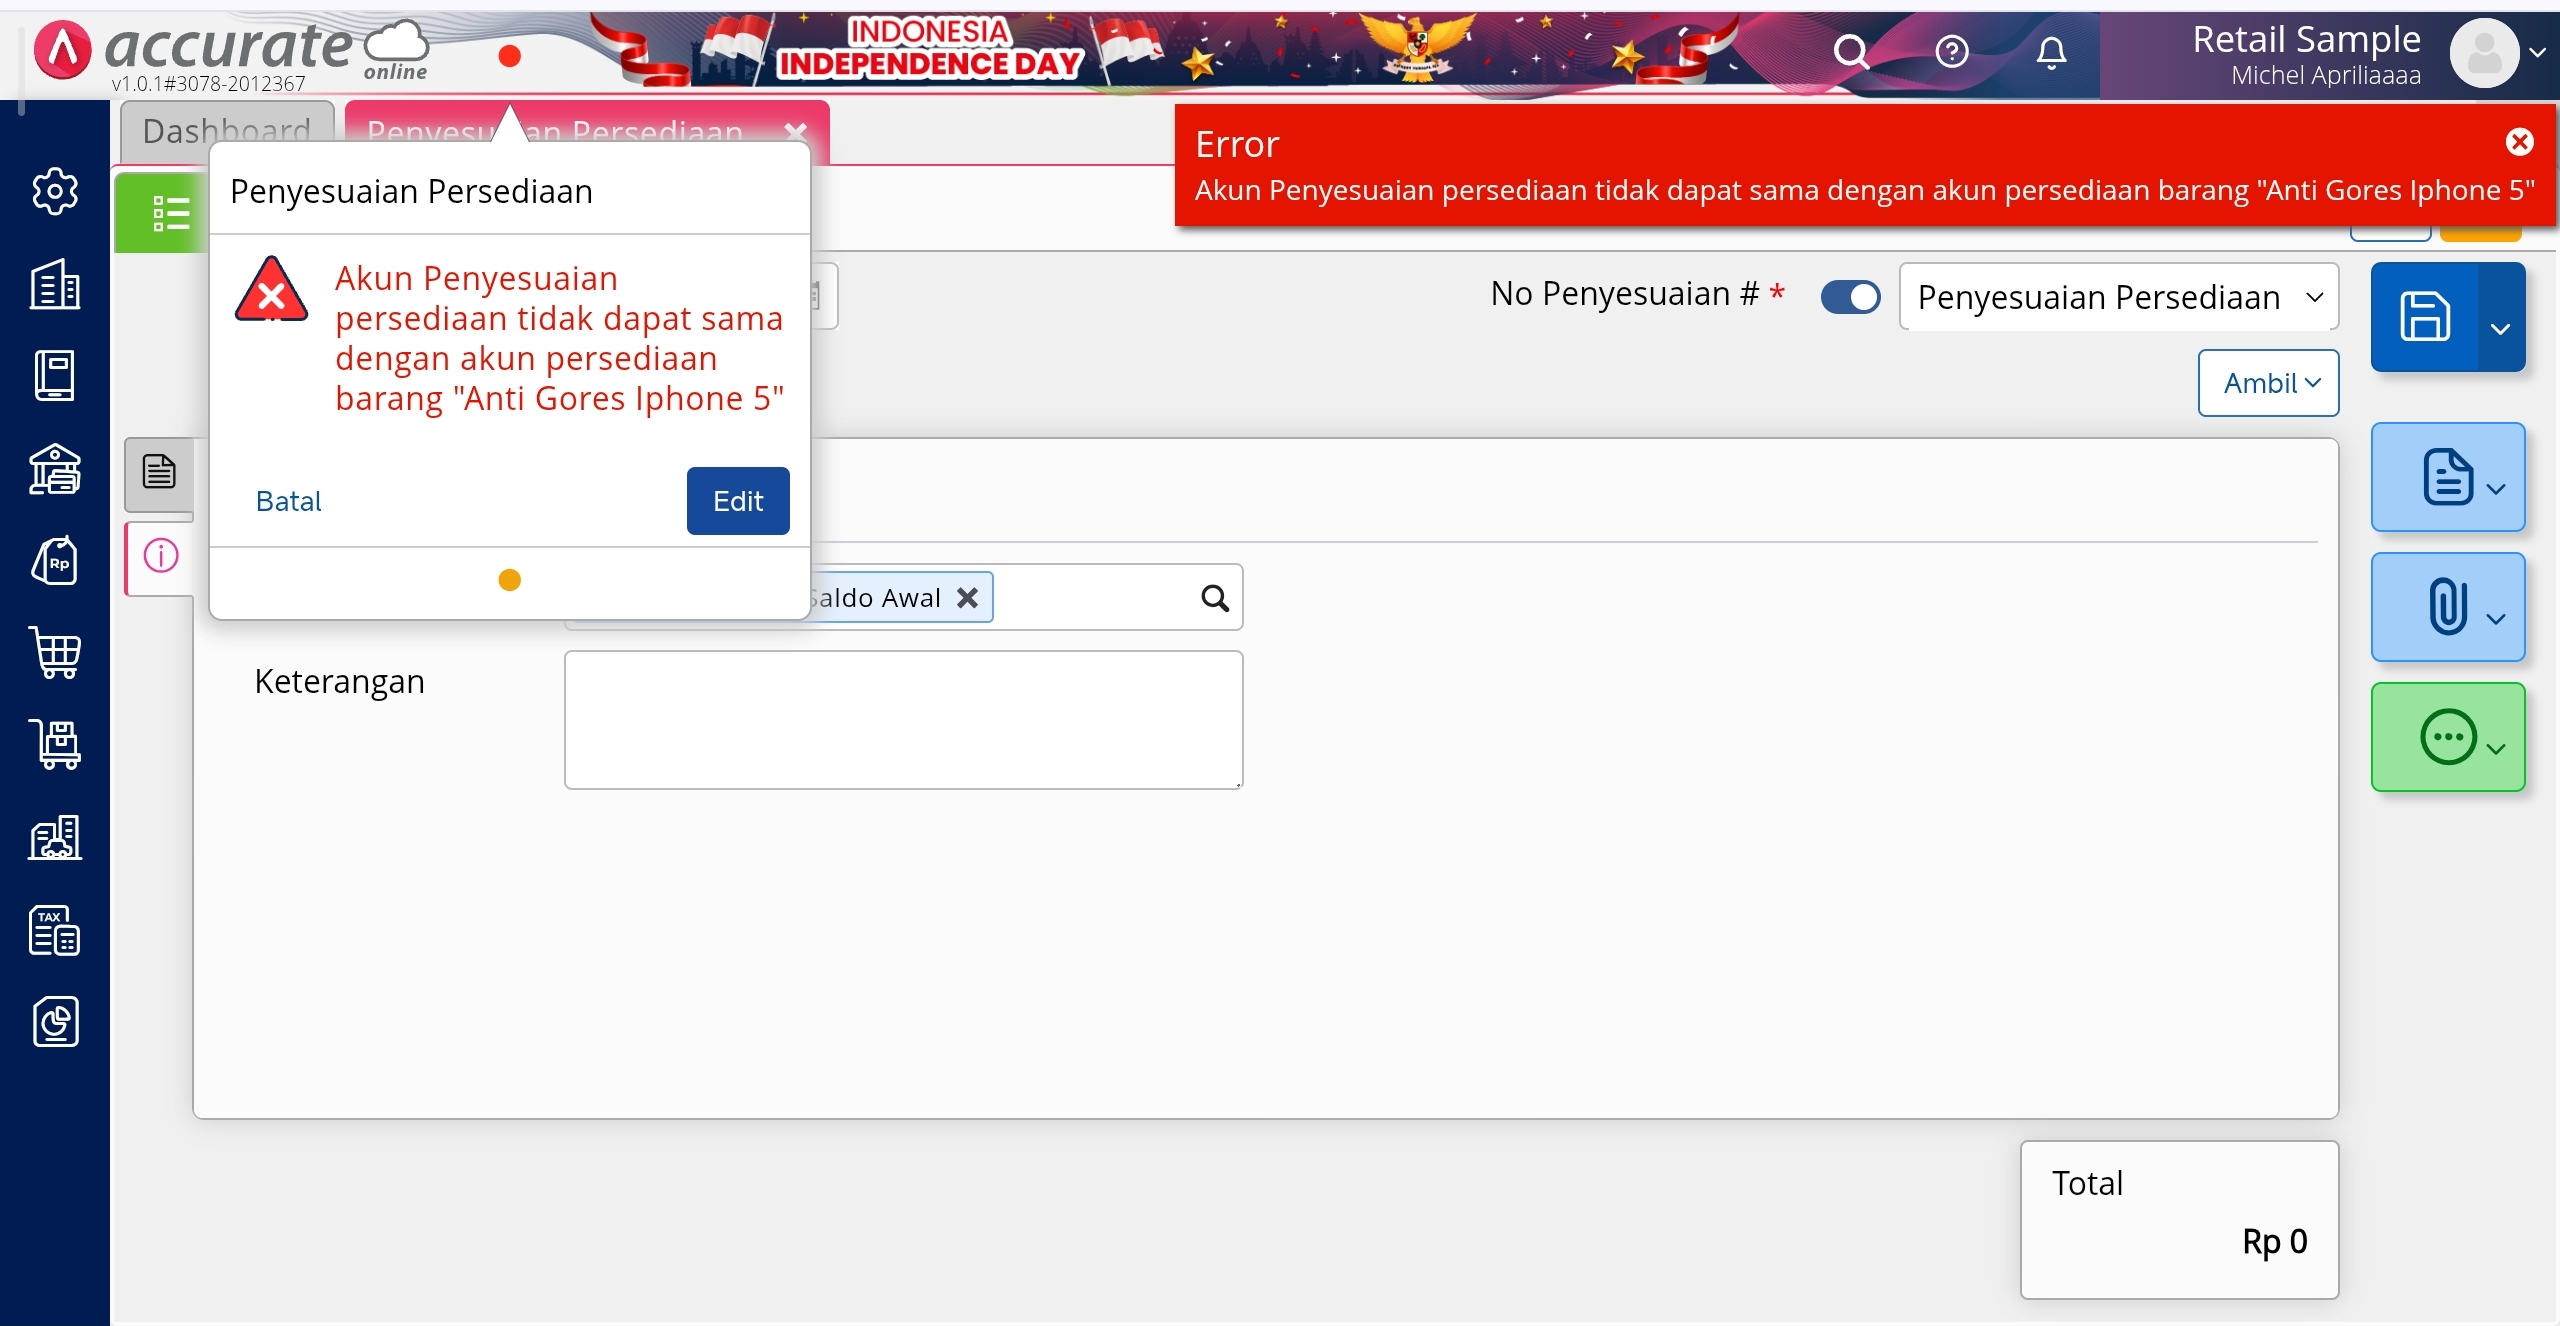Click the search magnifier in header

click(x=1851, y=52)
